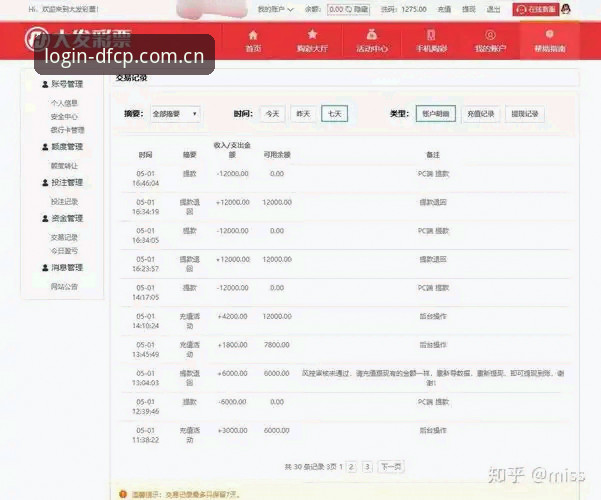Open 银行卡管理 in the sidebar
The height and width of the screenshot is (500, 601).
67,130
